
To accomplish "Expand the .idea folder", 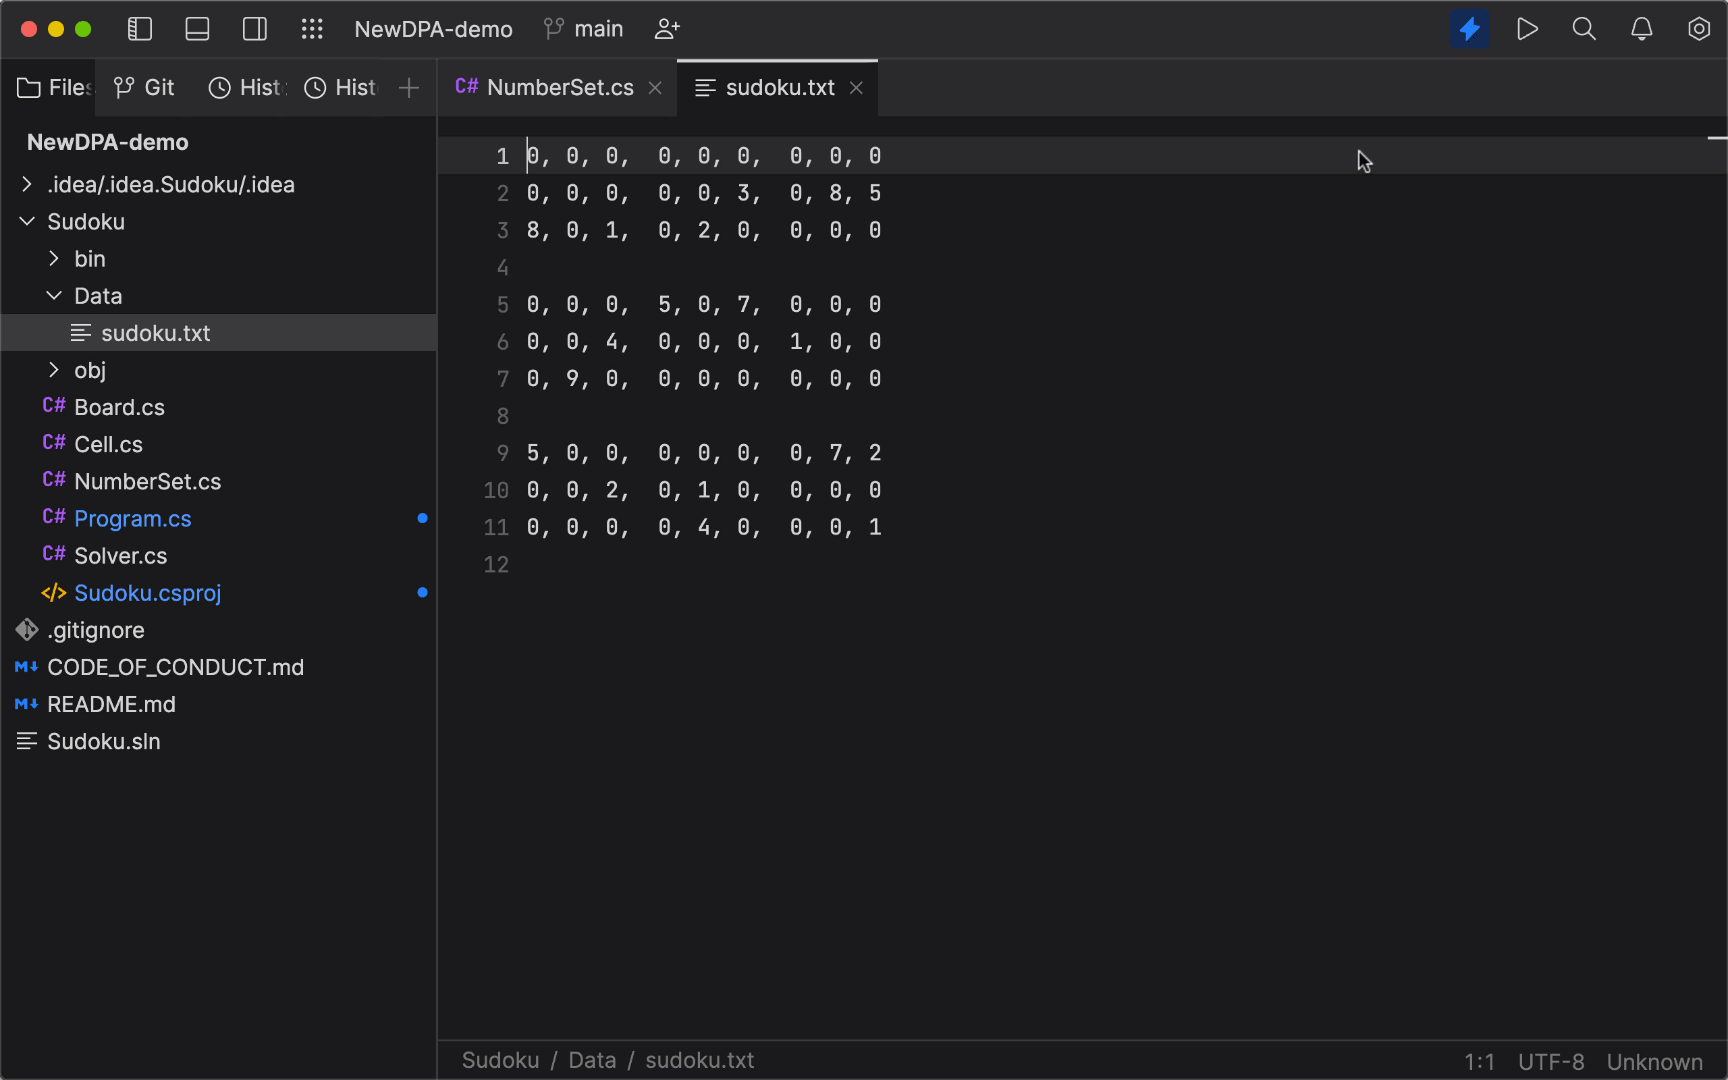I will click(x=25, y=184).
